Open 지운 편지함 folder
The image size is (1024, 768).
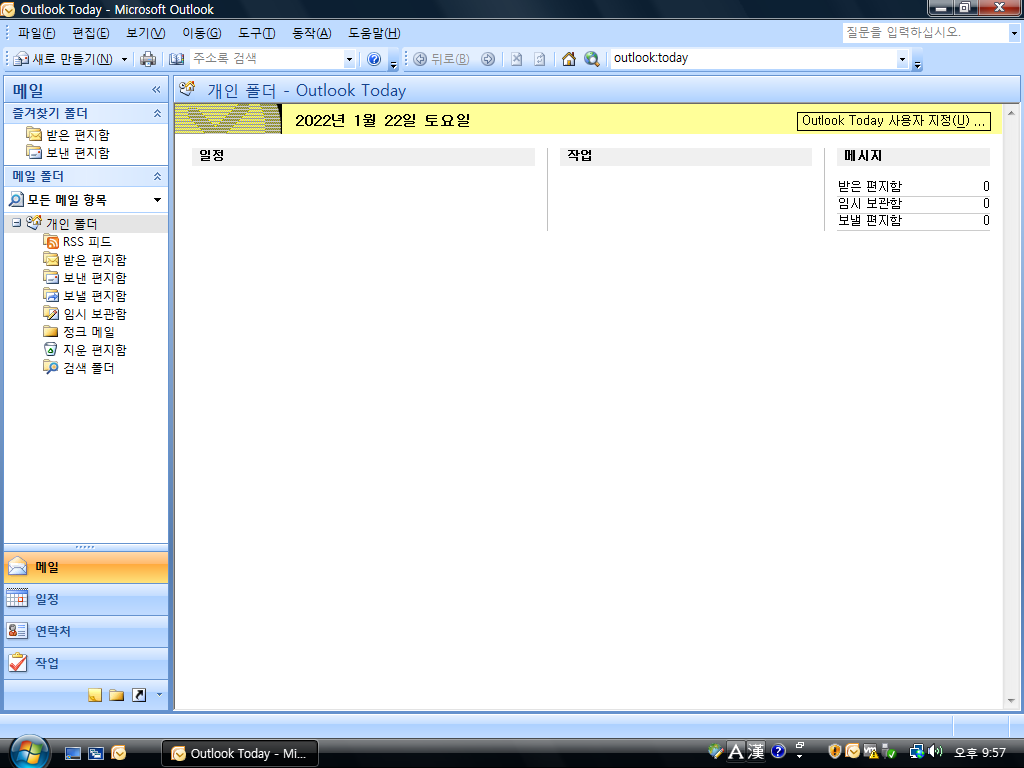[x=95, y=350]
